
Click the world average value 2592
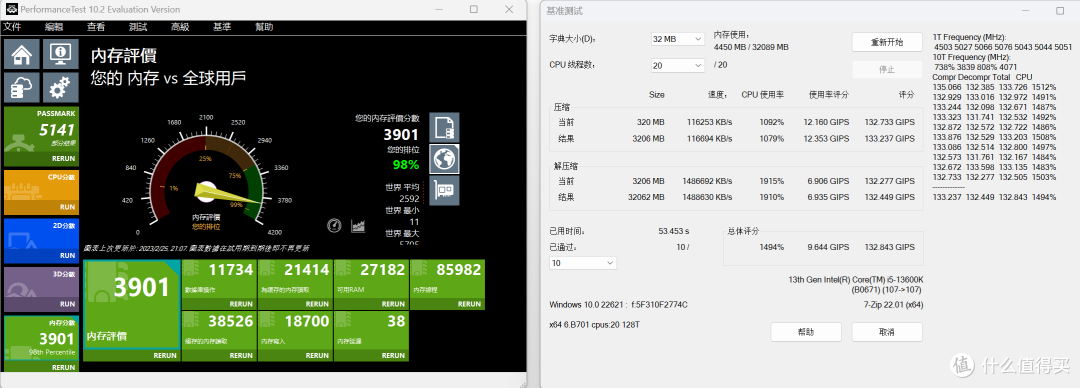click(x=409, y=198)
